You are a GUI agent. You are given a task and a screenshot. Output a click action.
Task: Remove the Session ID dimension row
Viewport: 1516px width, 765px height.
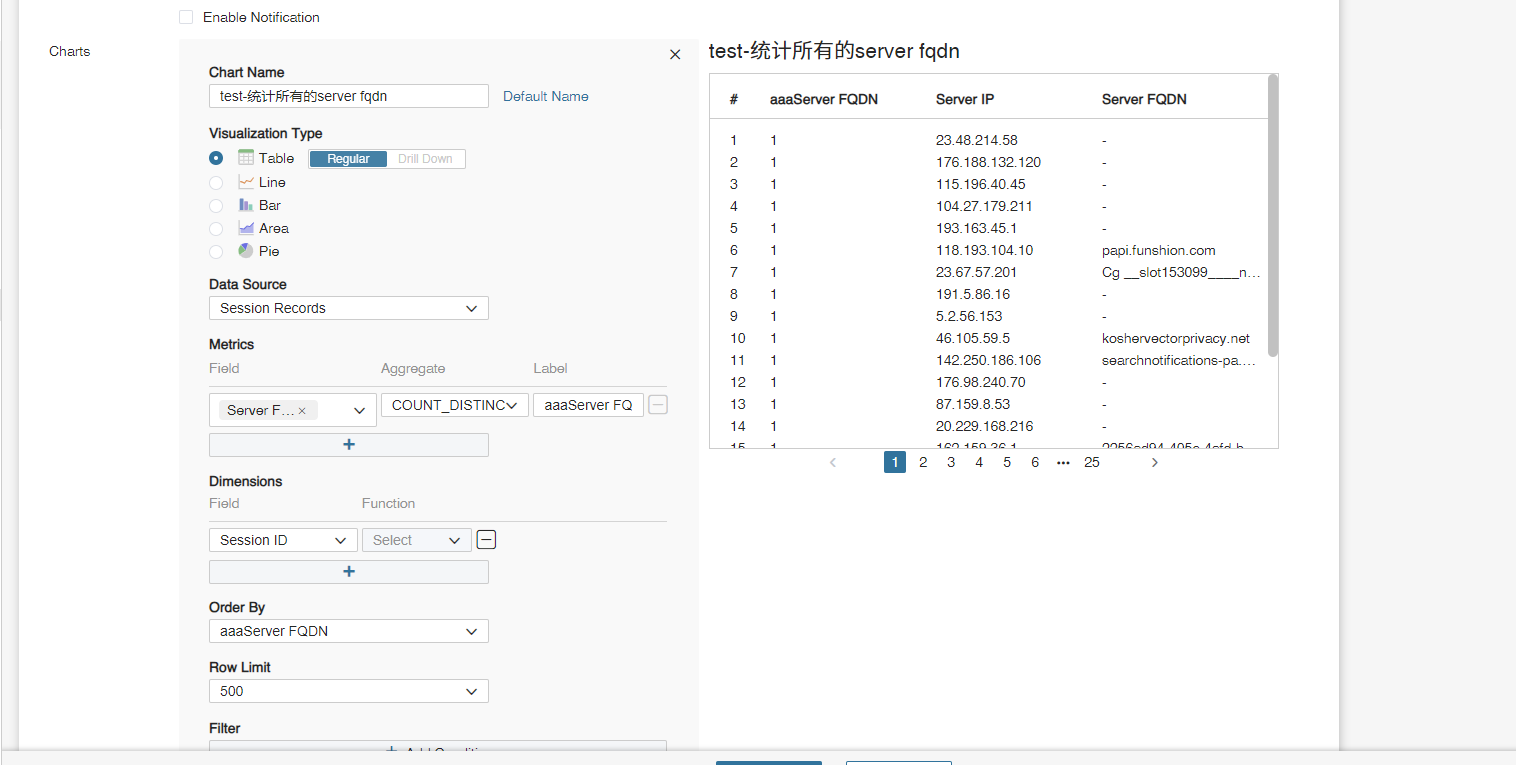point(486,540)
